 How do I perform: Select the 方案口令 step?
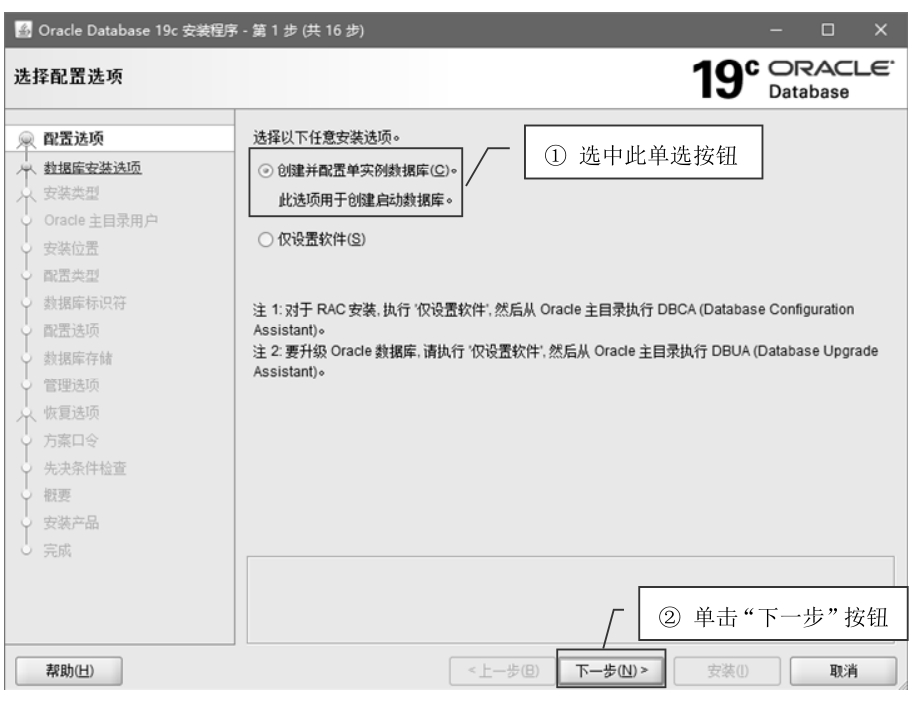[x=71, y=441]
